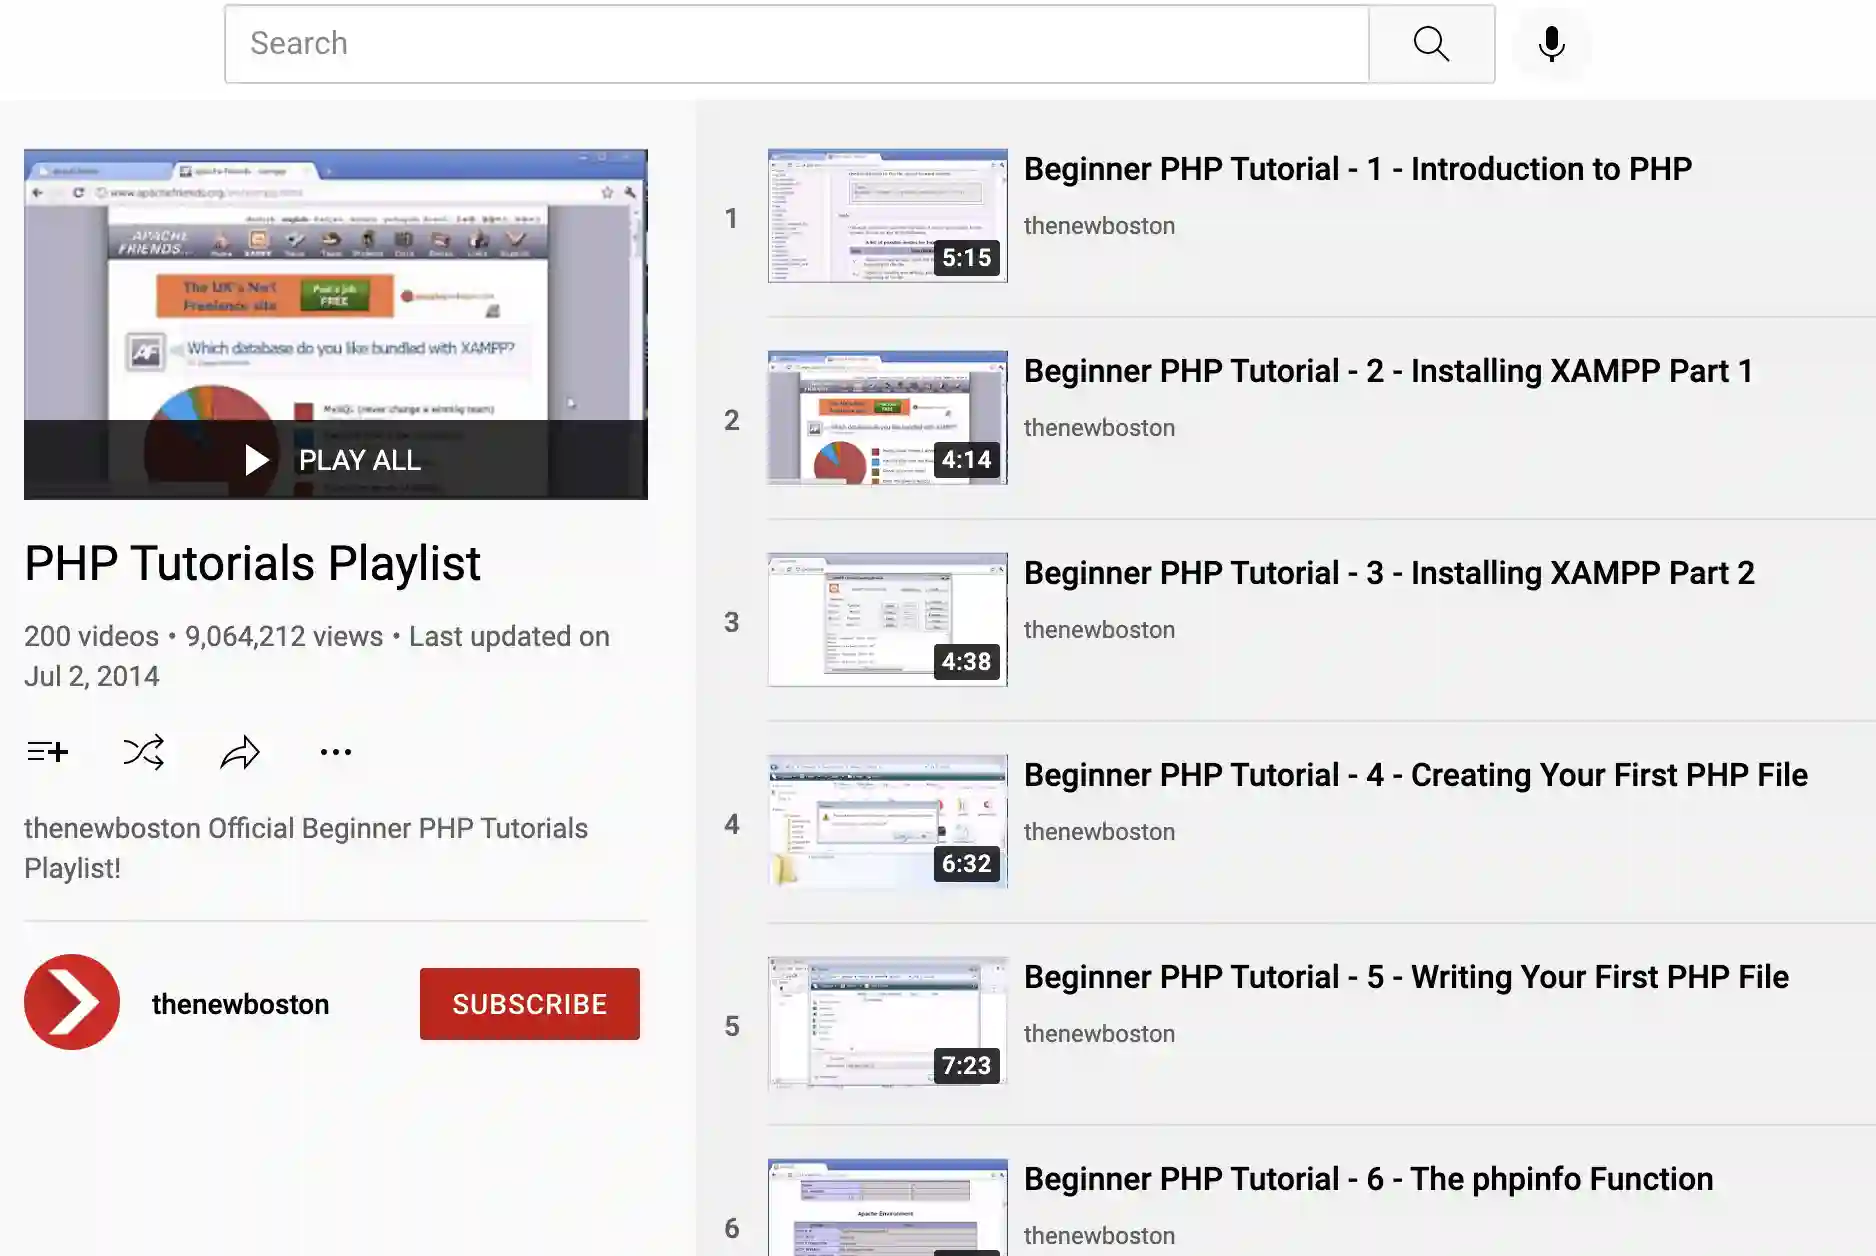Click the playlist description text
The image size is (1876, 1256).
pos(306,848)
